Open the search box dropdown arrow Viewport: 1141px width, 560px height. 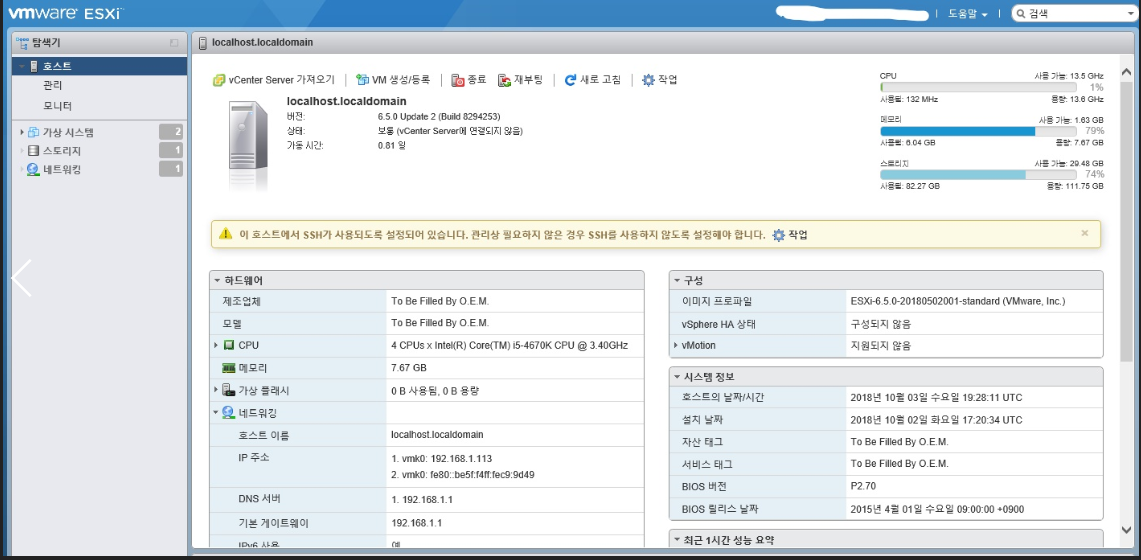point(1129,14)
